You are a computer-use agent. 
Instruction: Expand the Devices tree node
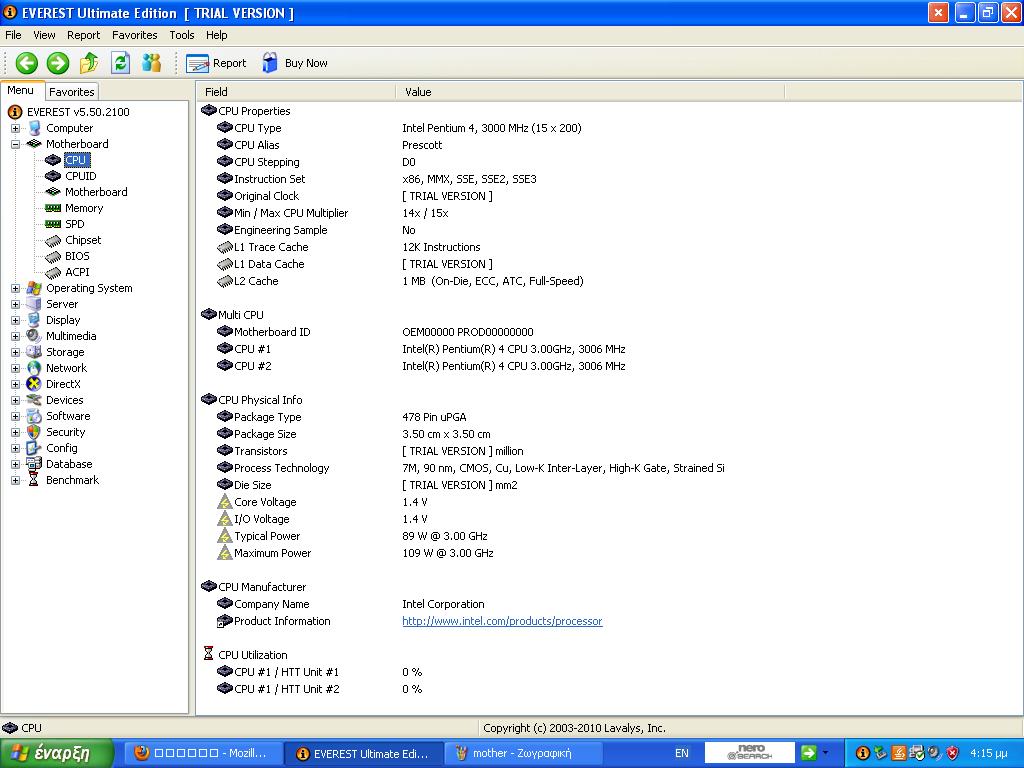click(15, 400)
